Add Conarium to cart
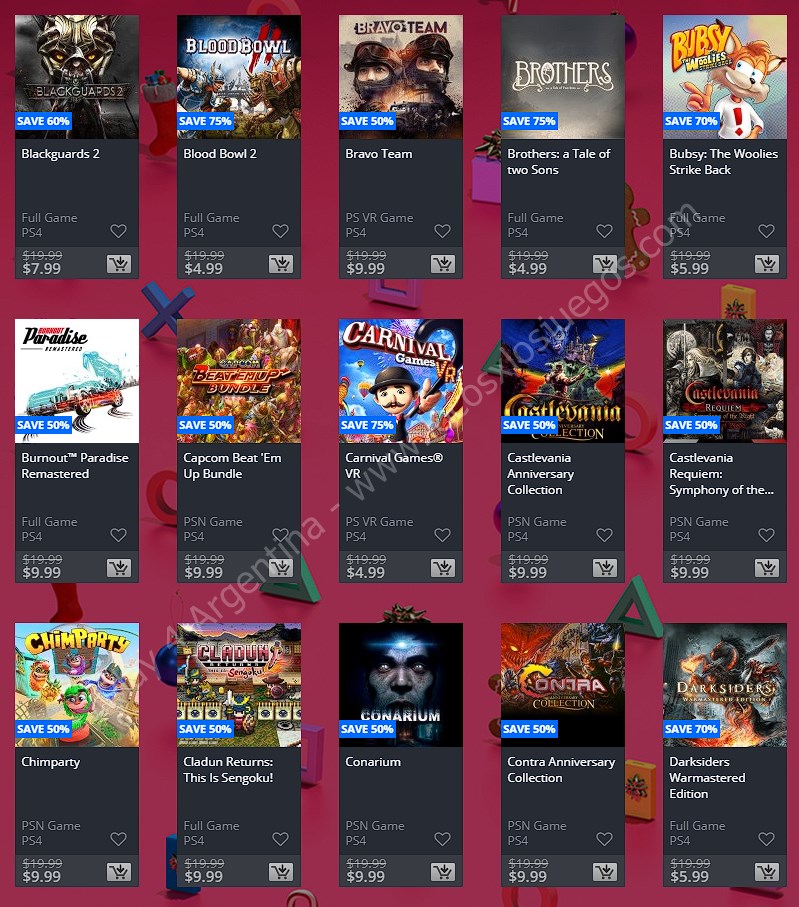 443,872
